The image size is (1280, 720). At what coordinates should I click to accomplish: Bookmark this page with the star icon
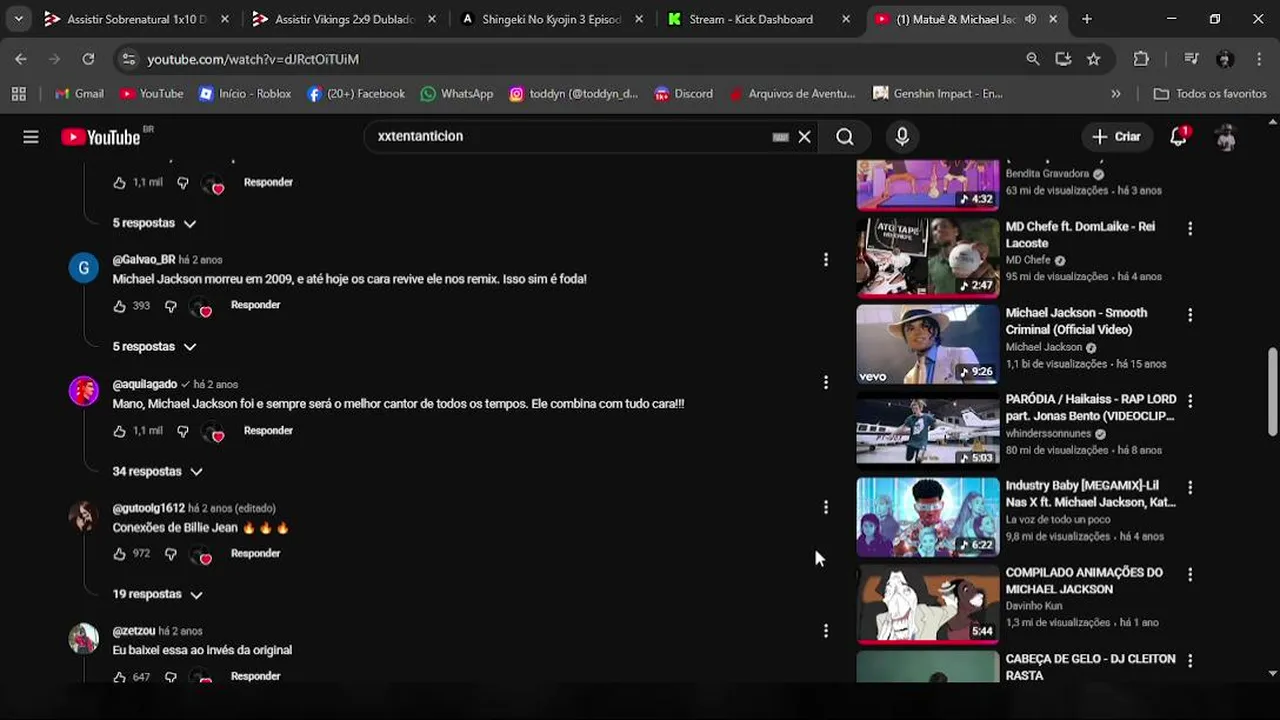coord(1094,59)
